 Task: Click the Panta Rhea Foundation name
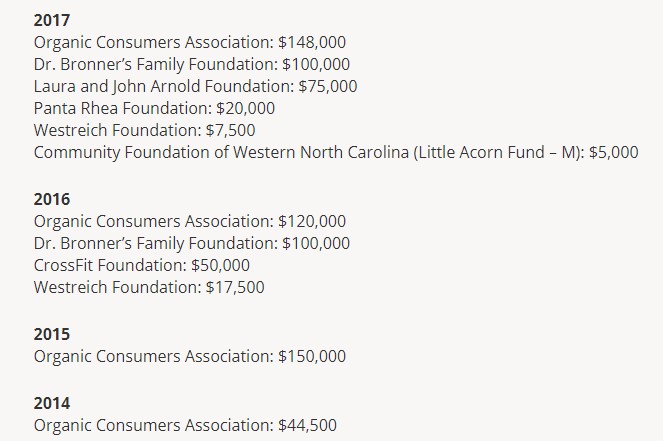(x=121, y=108)
